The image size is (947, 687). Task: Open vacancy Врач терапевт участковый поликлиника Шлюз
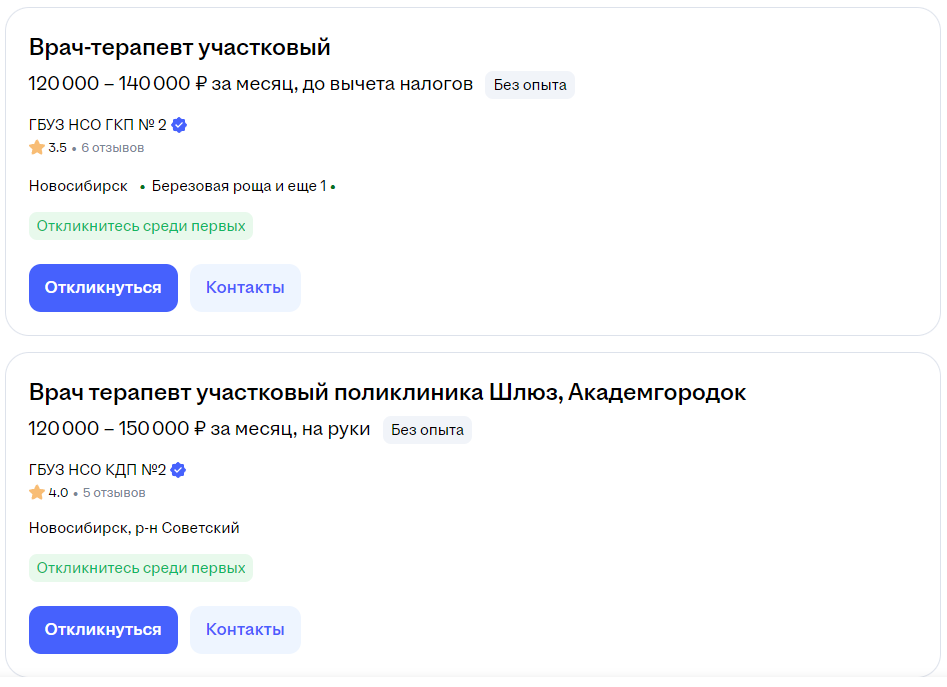[x=387, y=392]
